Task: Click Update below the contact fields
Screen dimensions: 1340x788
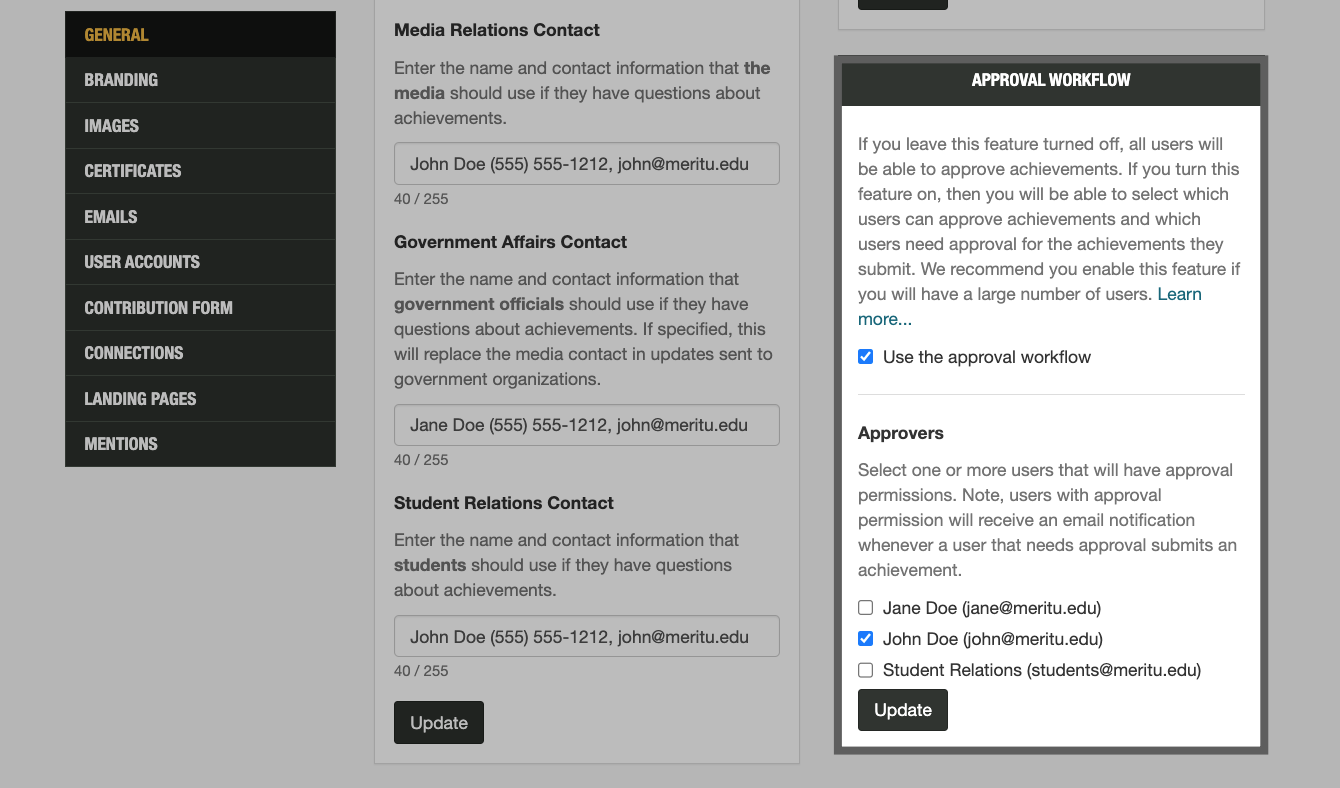Action: coord(438,722)
